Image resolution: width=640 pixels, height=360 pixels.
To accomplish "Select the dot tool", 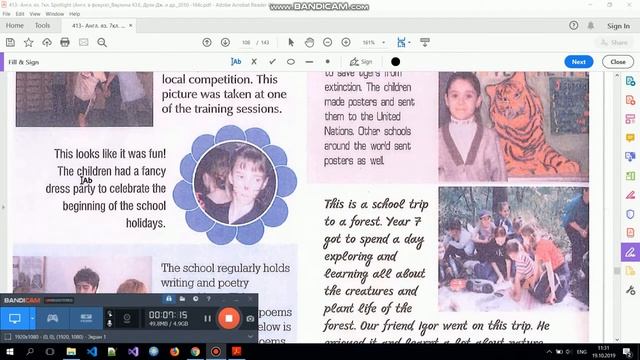I will pos(327,62).
